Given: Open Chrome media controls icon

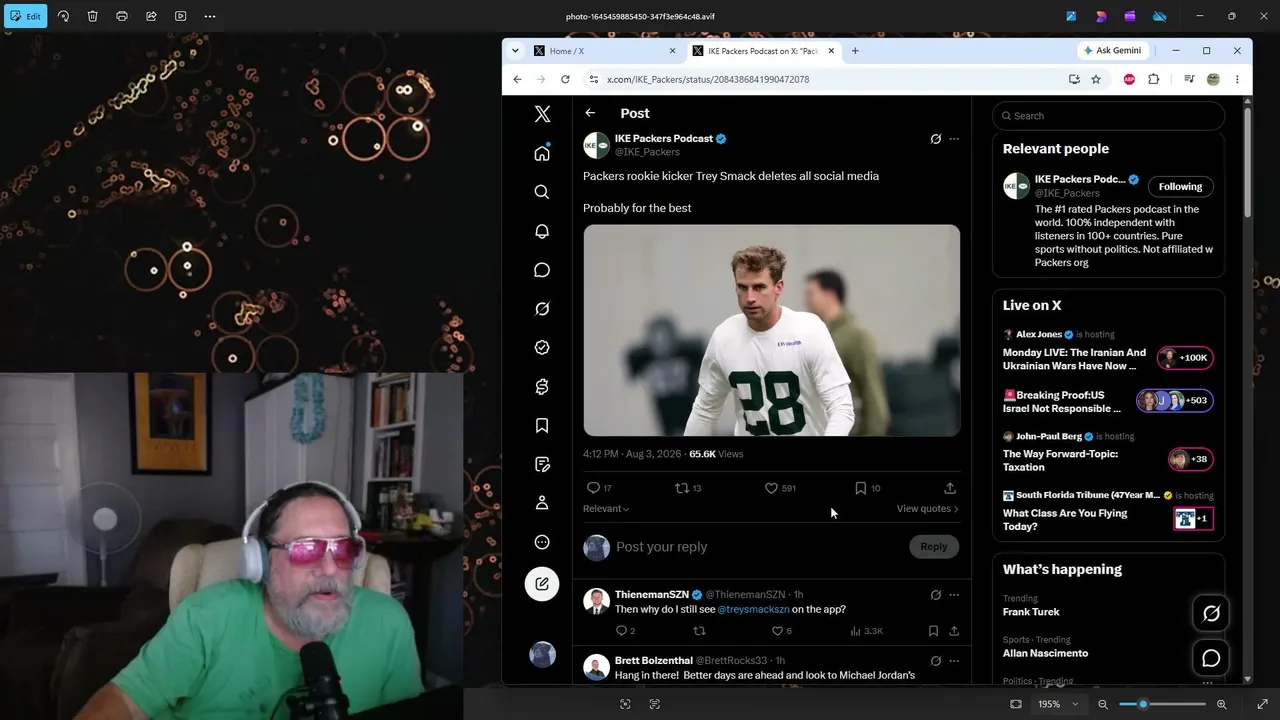Looking at the screenshot, I should click(1189, 79).
